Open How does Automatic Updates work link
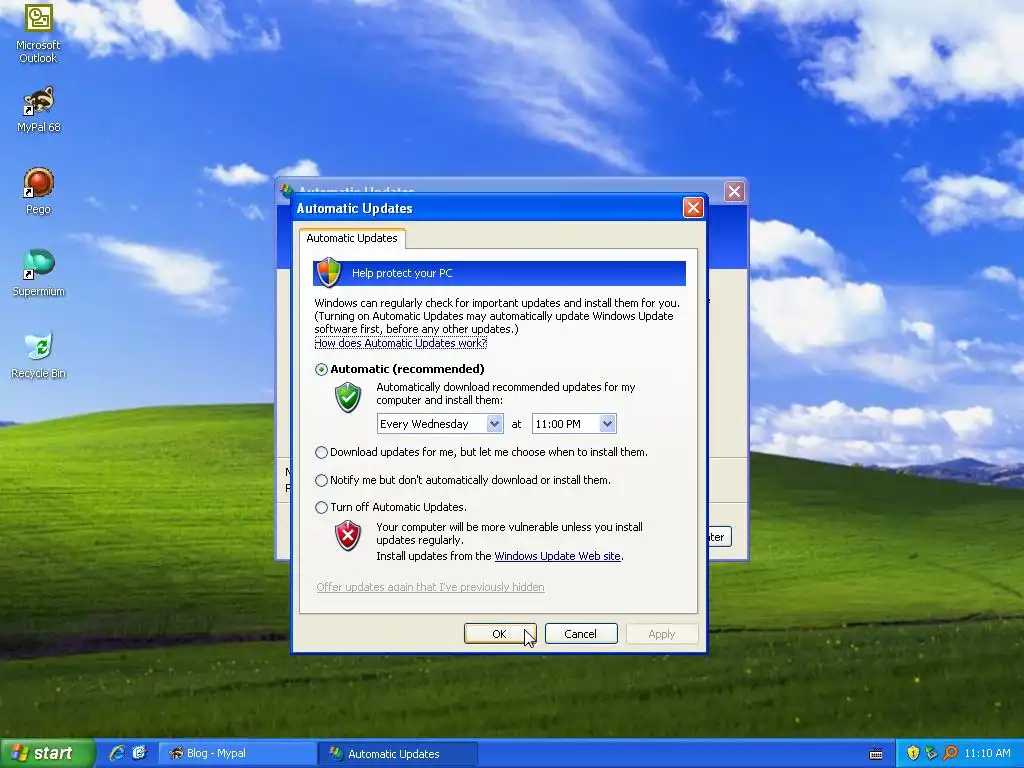 tap(400, 343)
